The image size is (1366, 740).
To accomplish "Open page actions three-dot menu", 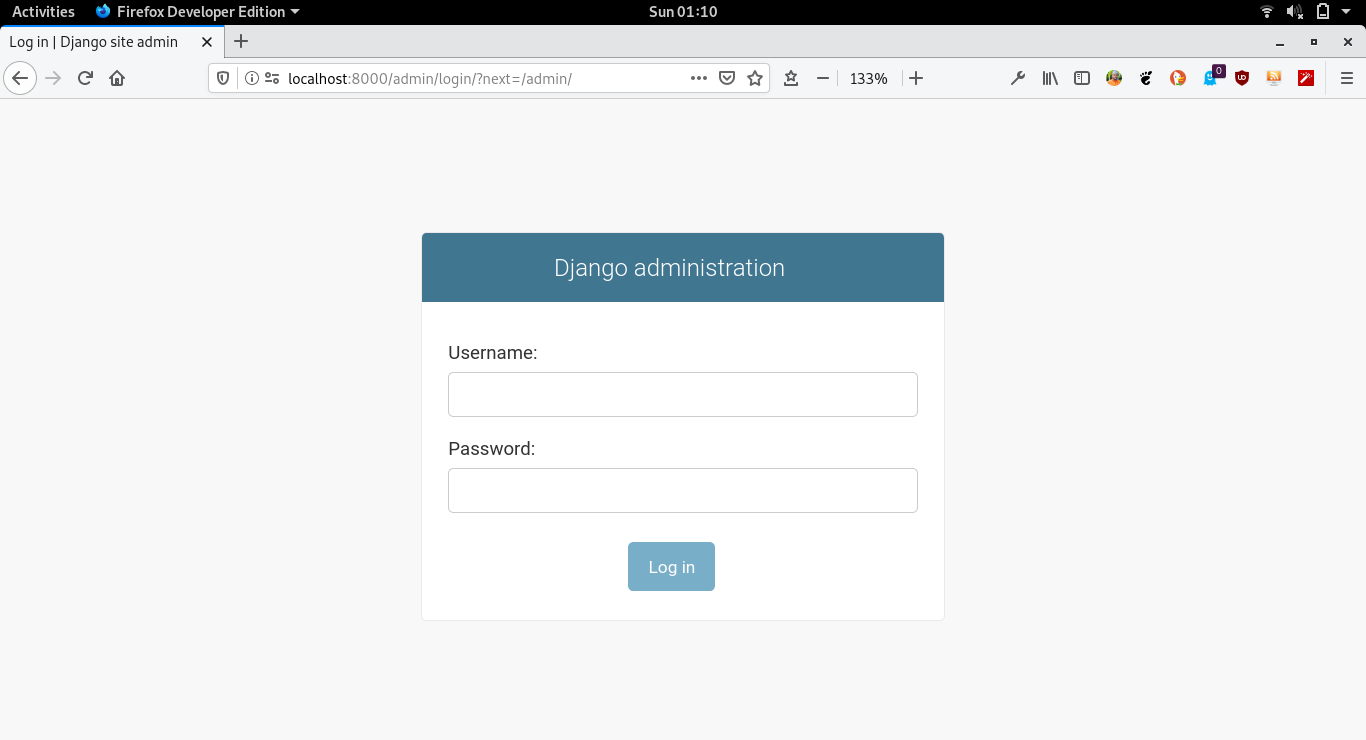I will pyautogui.click(x=699, y=78).
